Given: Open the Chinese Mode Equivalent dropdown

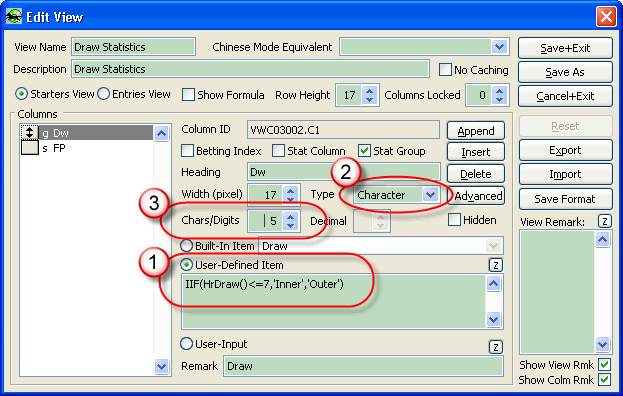Looking at the screenshot, I should 499,47.
